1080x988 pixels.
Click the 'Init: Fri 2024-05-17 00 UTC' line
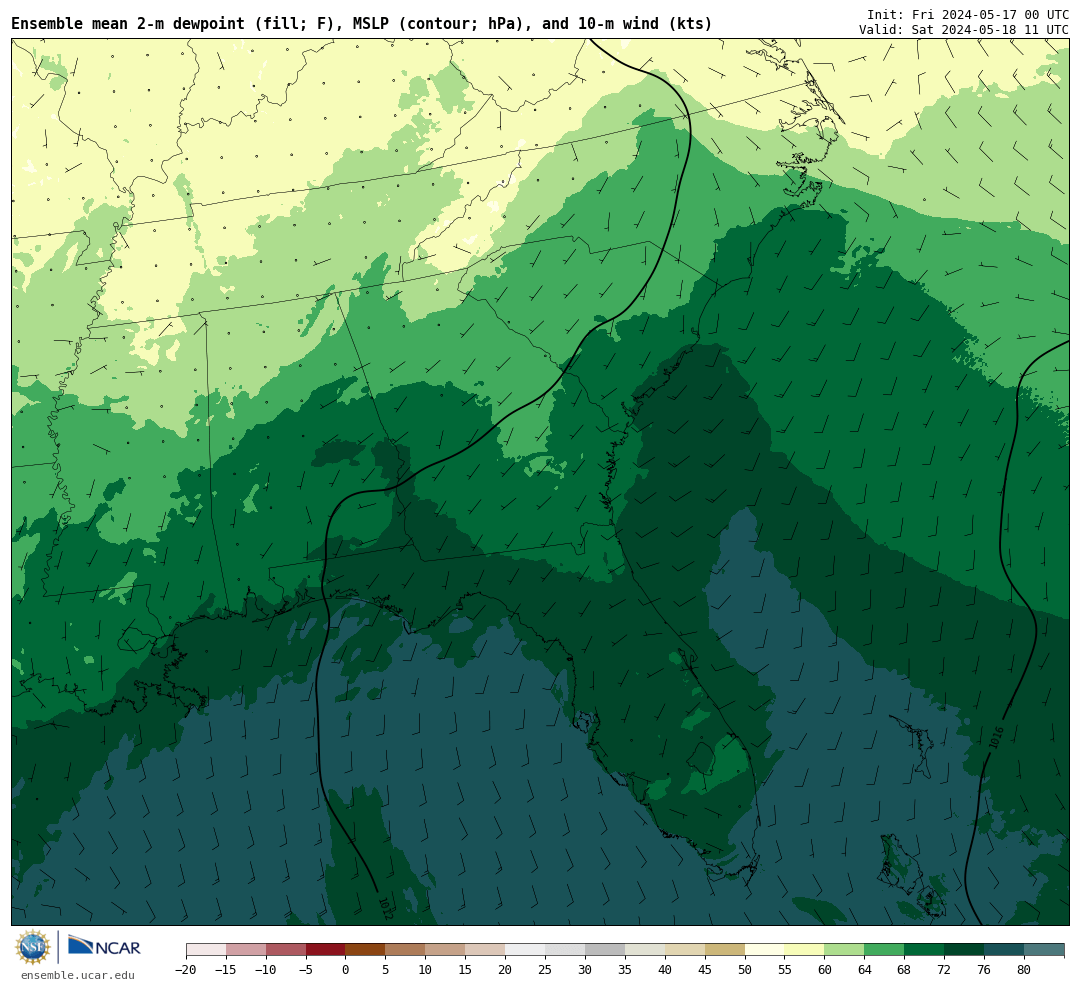pyautogui.click(x=968, y=14)
